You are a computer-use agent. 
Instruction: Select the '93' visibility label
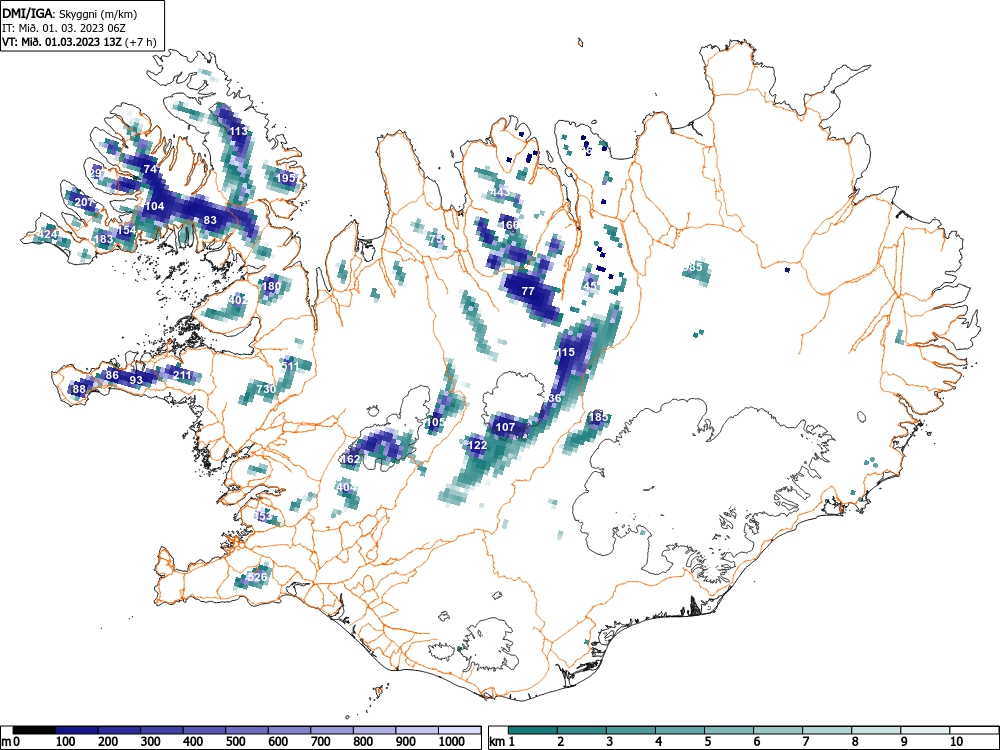point(136,380)
